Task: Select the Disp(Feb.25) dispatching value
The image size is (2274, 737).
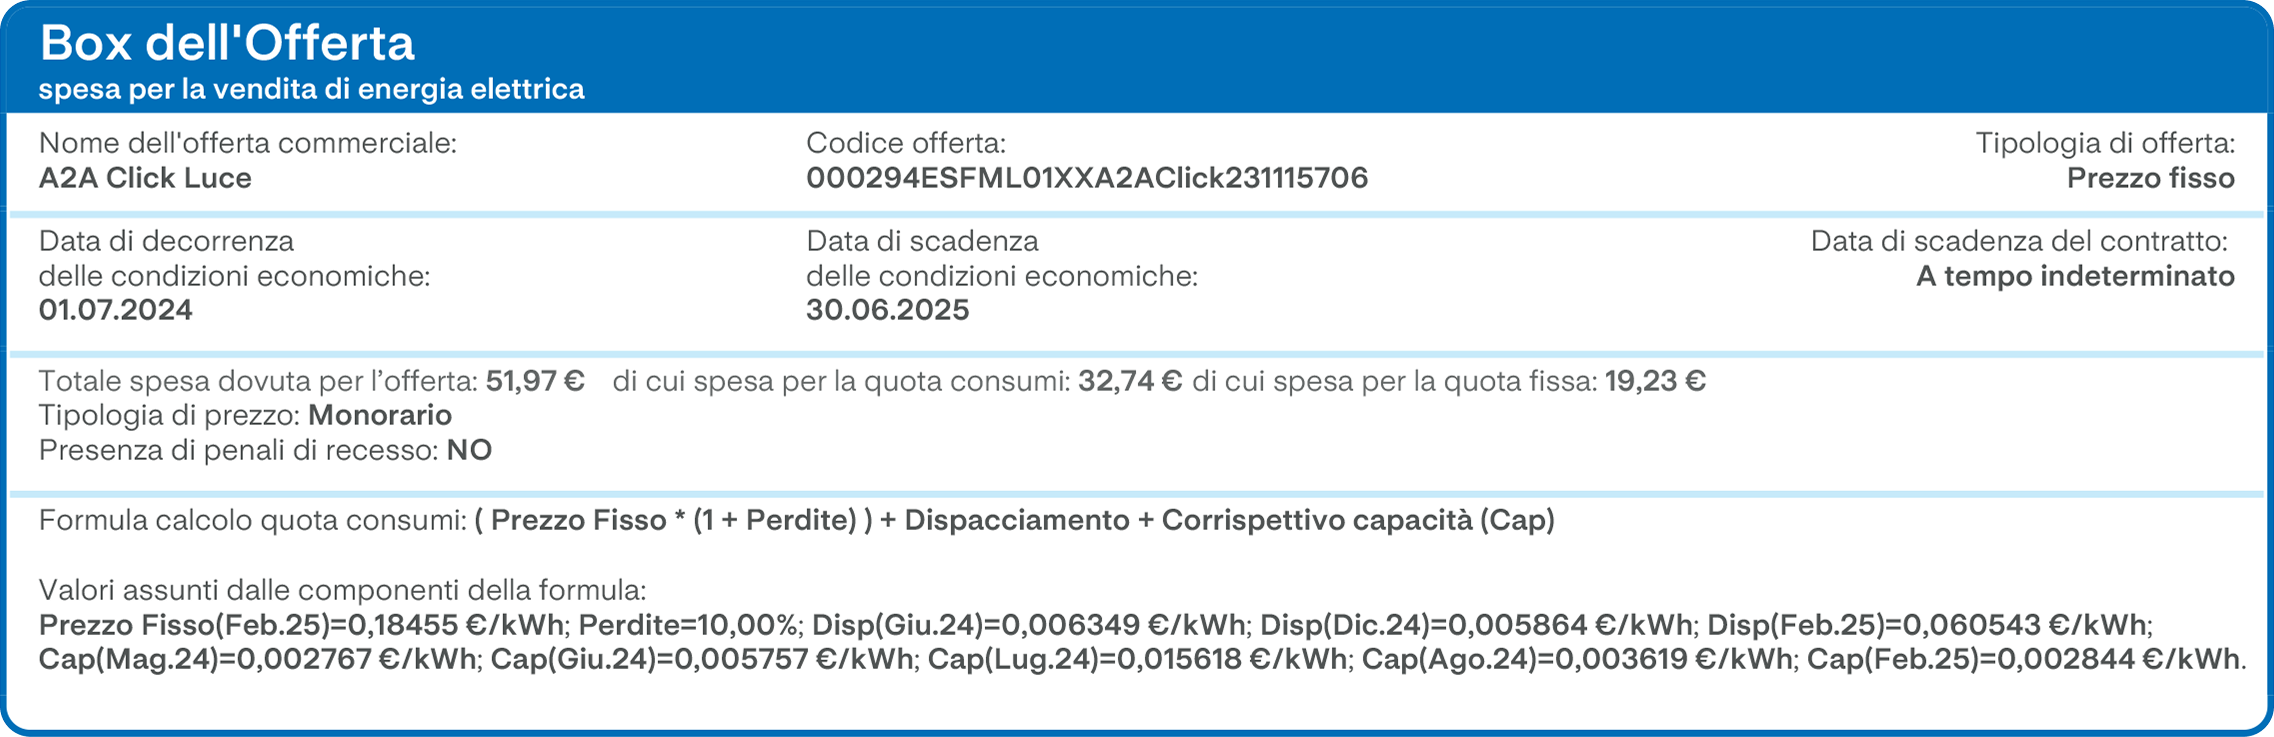Action: coord(1927,625)
